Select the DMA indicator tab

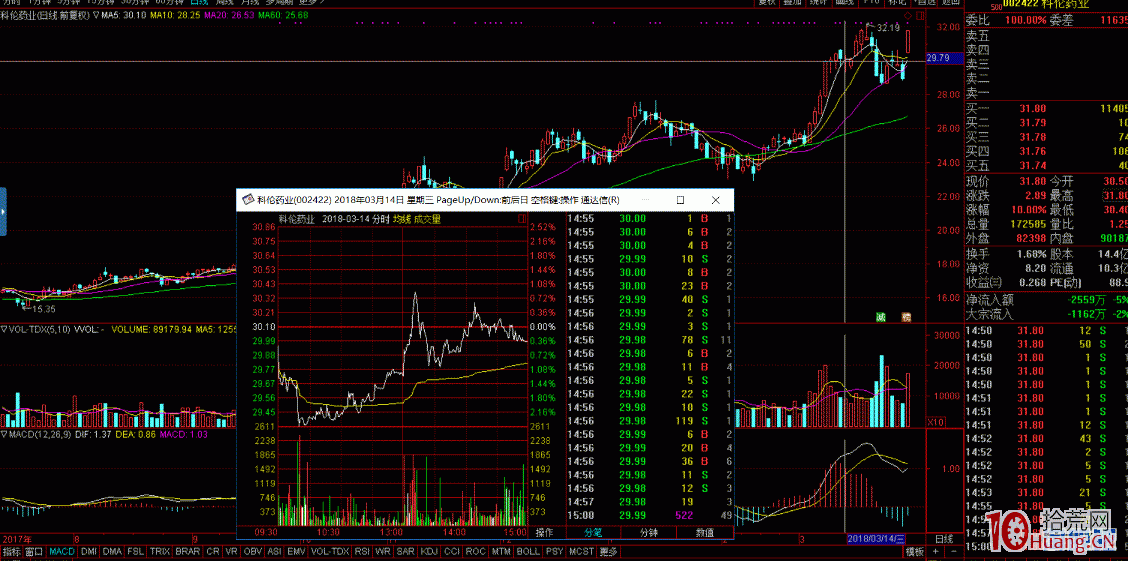(x=112, y=552)
